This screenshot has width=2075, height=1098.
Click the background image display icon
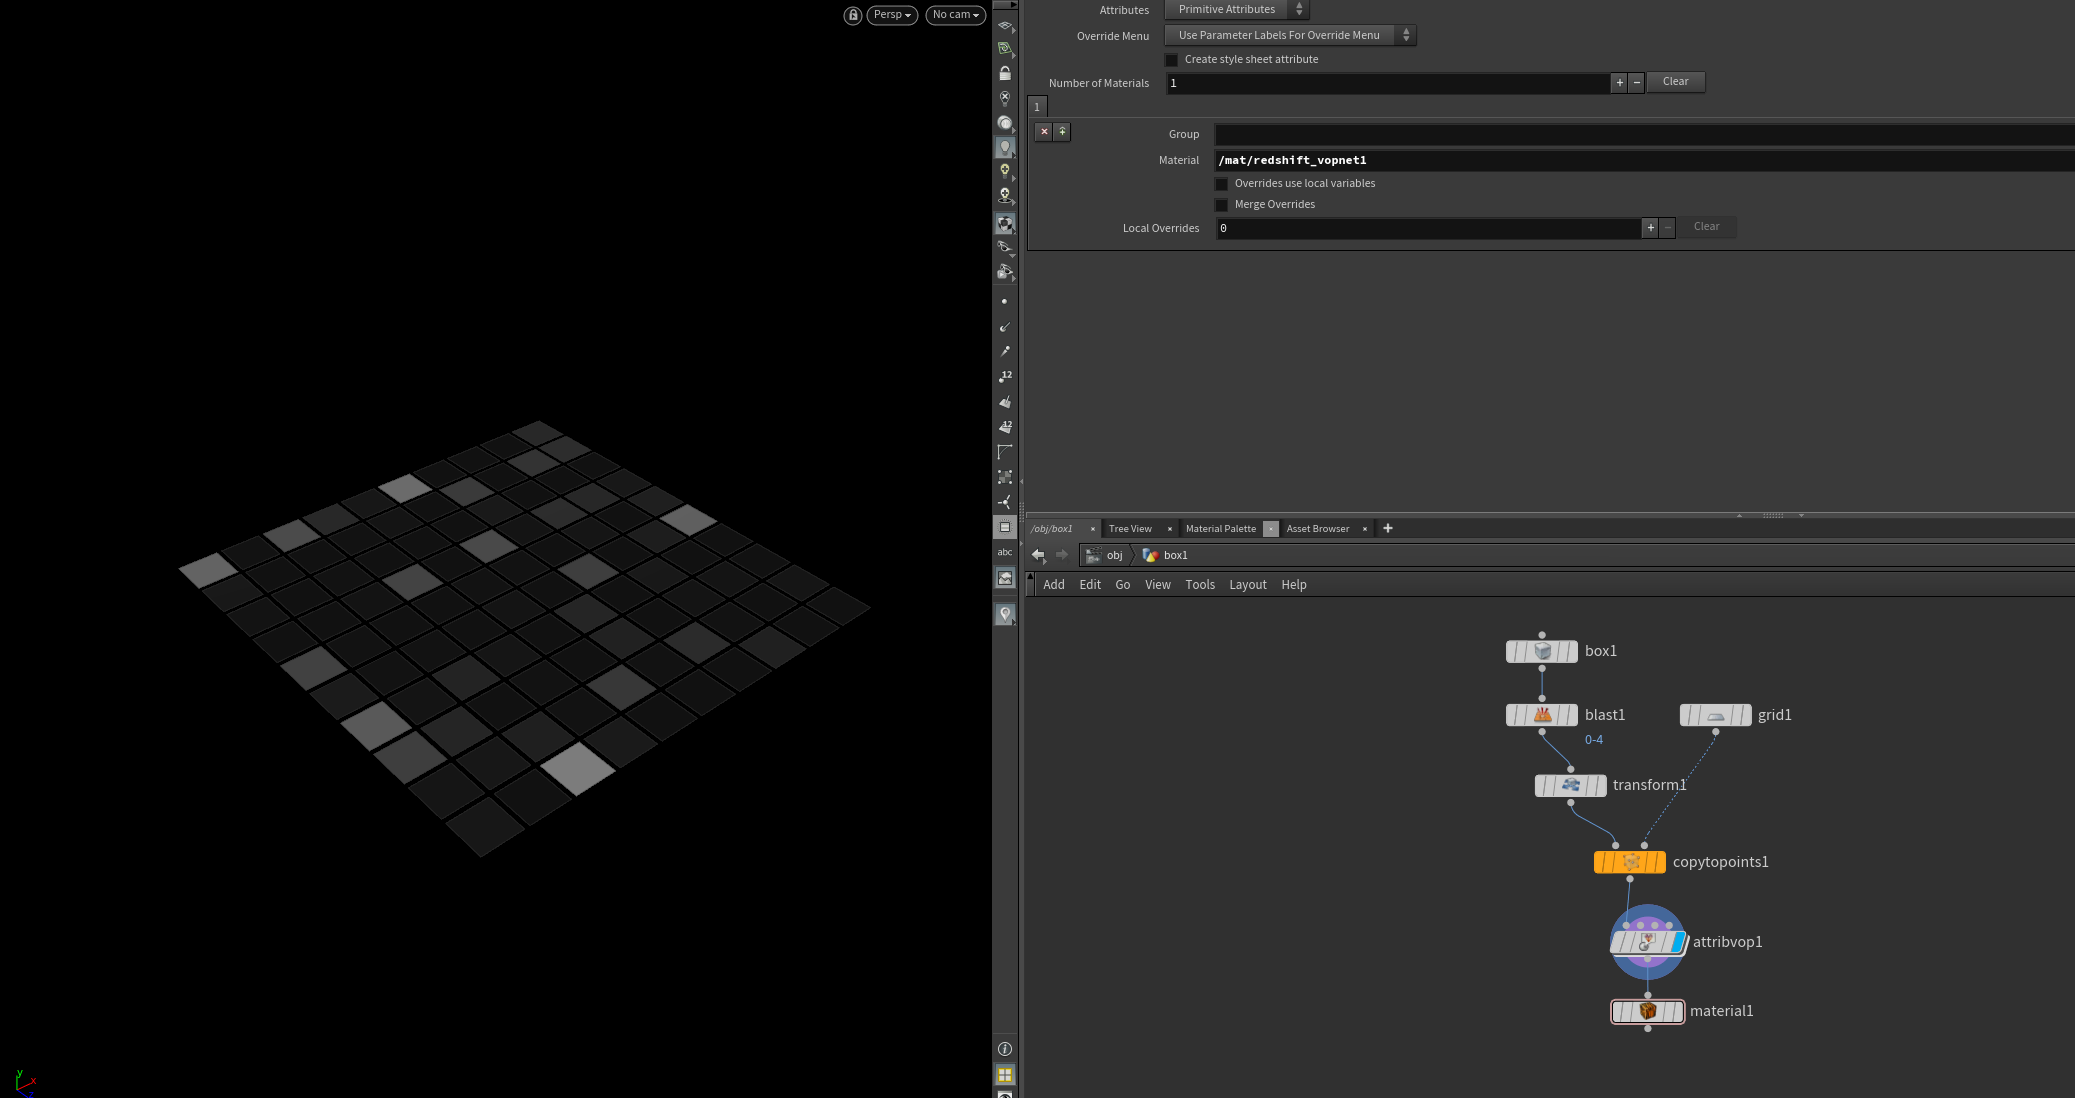[1005, 578]
